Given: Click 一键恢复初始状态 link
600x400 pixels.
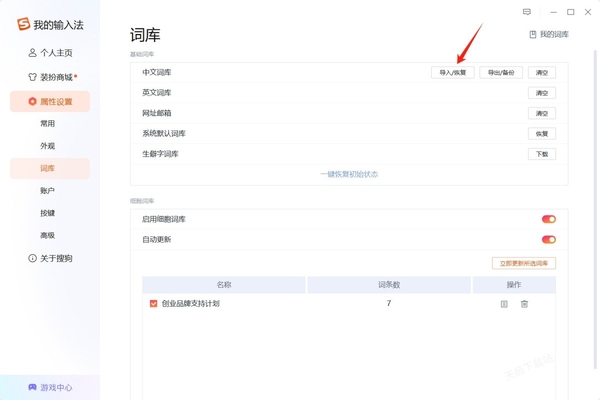Looking at the screenshot, I should (x=349, y=174).
